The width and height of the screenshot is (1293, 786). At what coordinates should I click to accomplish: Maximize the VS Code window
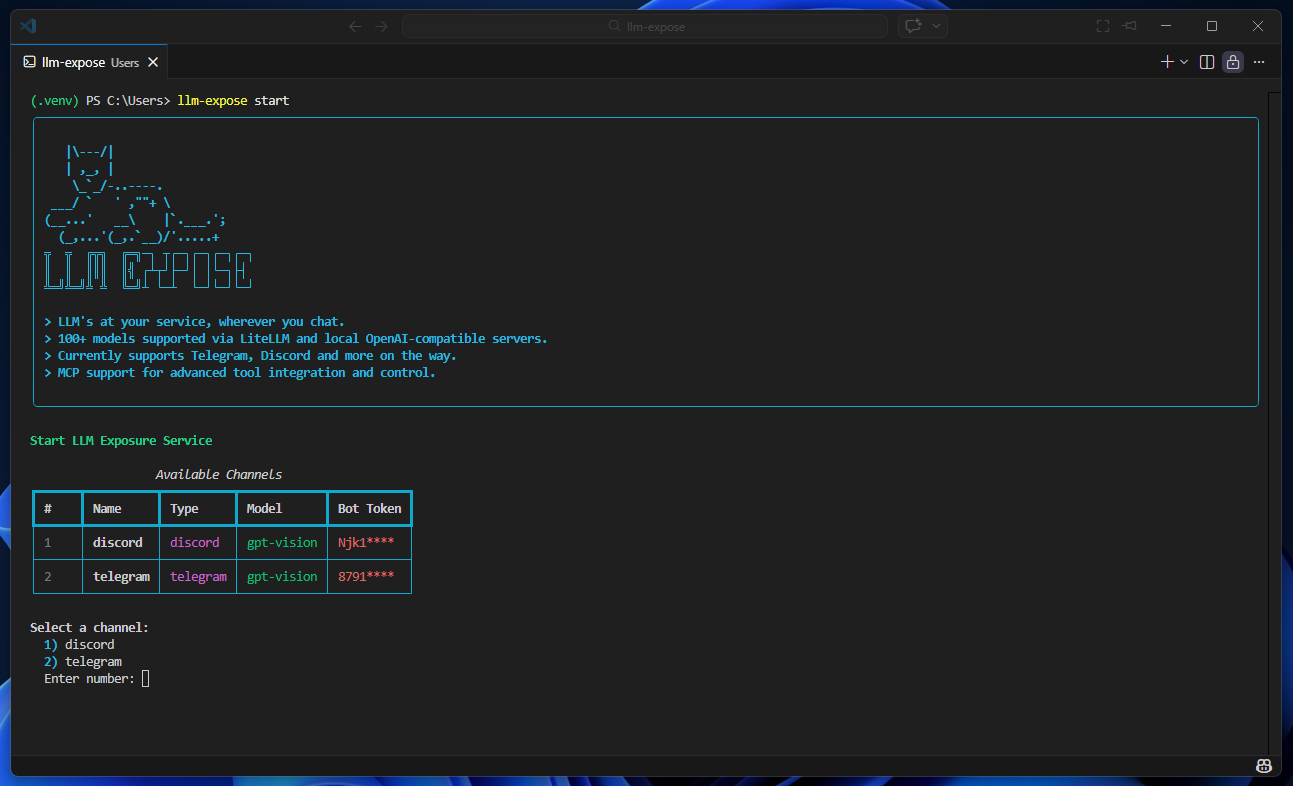(x=1212, y=26)
